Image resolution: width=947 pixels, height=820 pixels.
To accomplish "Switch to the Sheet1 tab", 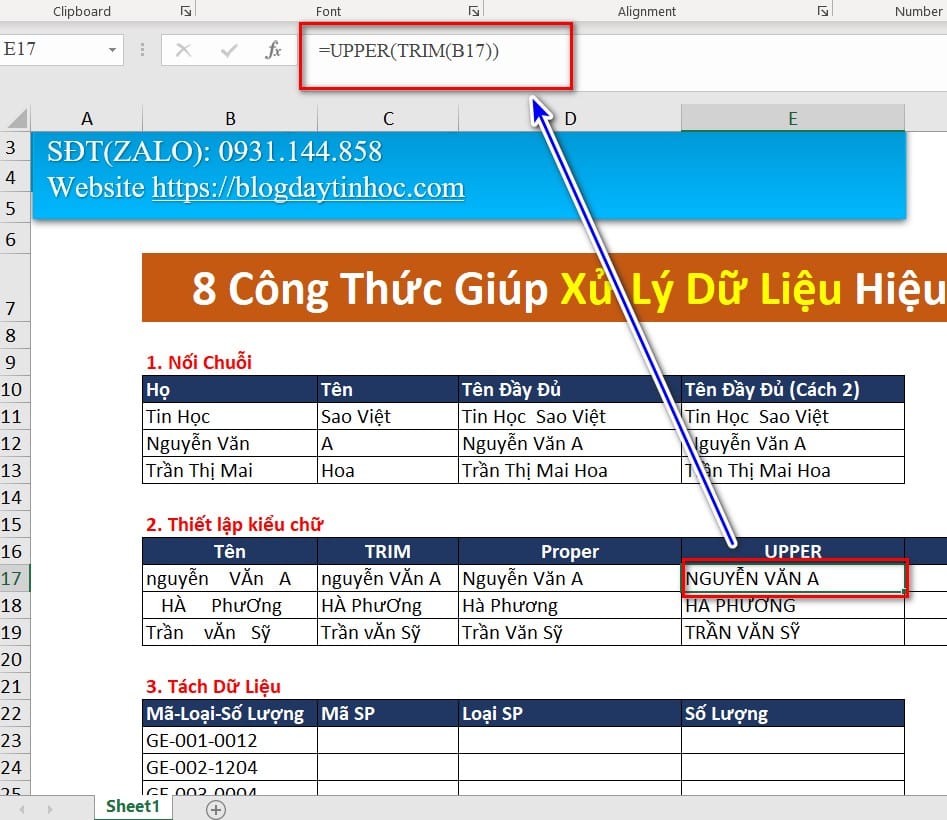I will point(133,807).
